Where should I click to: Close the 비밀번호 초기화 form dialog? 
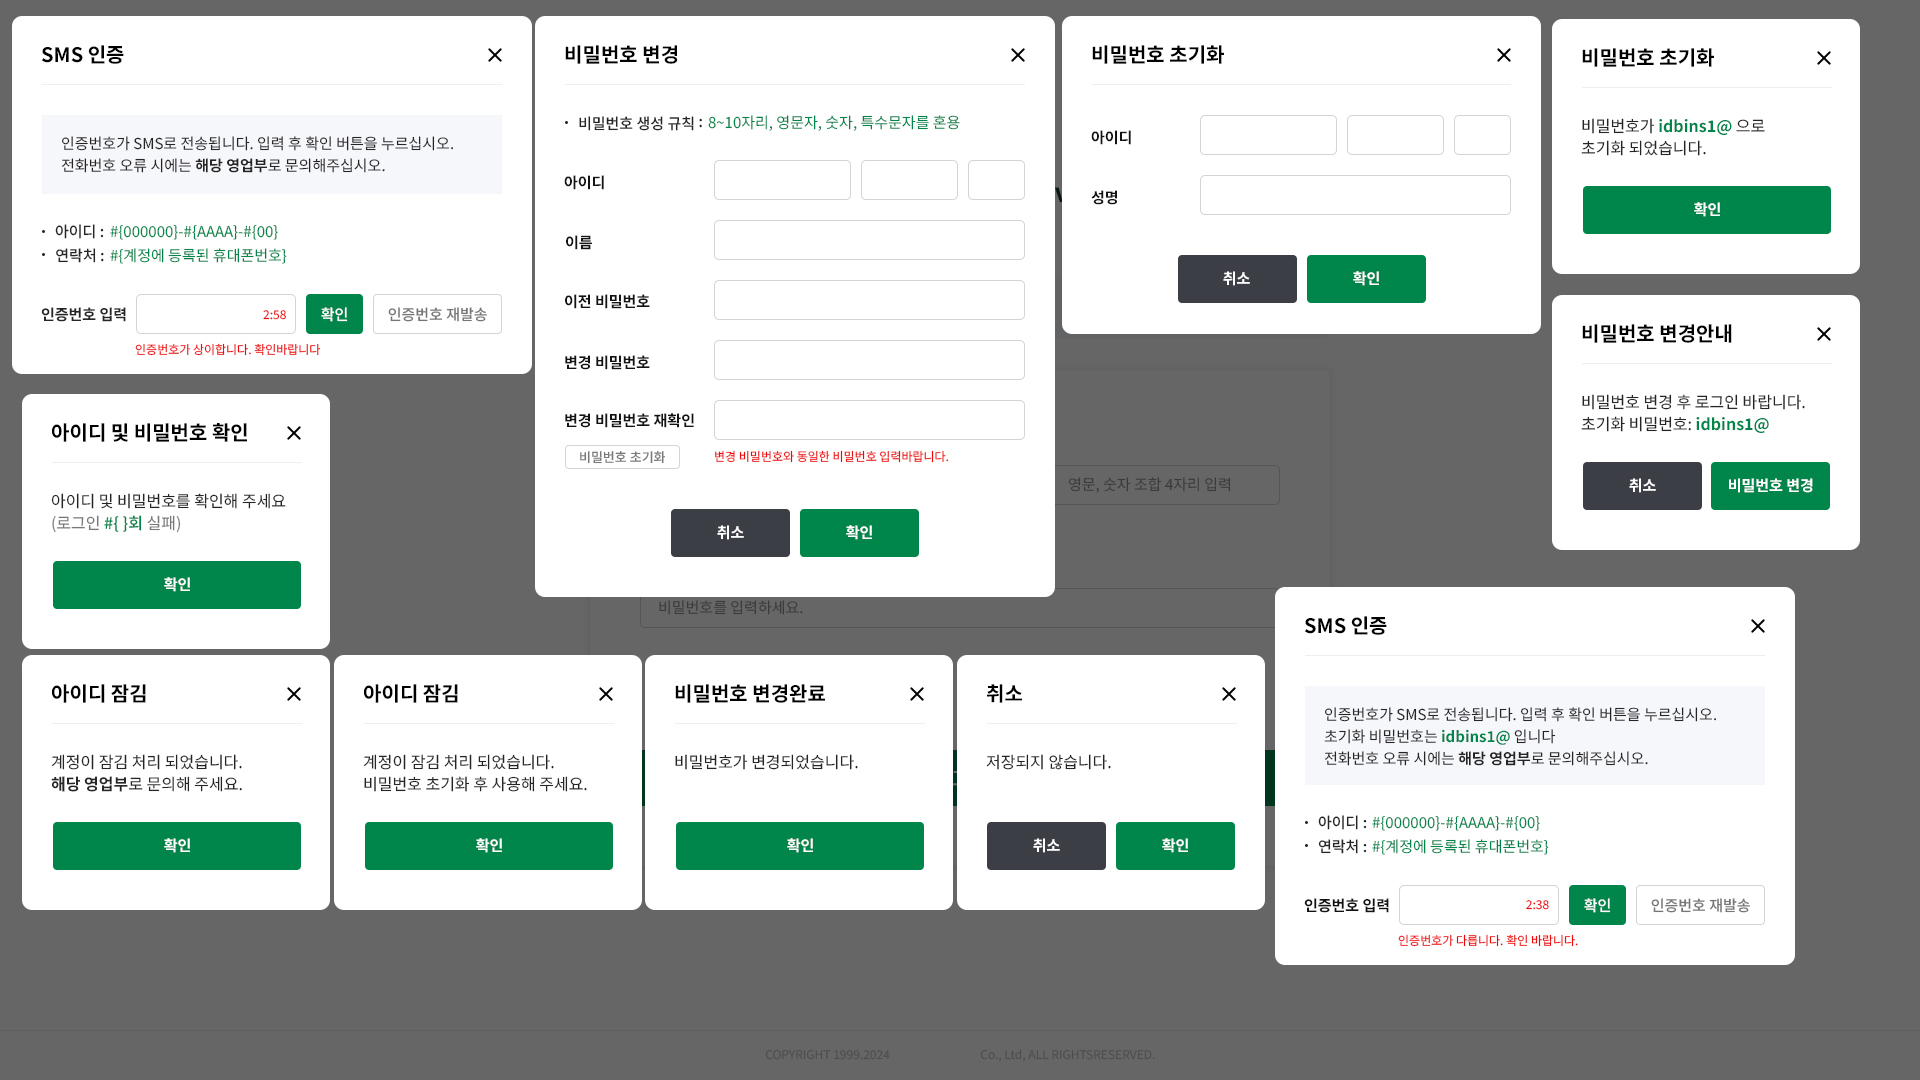[x=1504, y=55]
